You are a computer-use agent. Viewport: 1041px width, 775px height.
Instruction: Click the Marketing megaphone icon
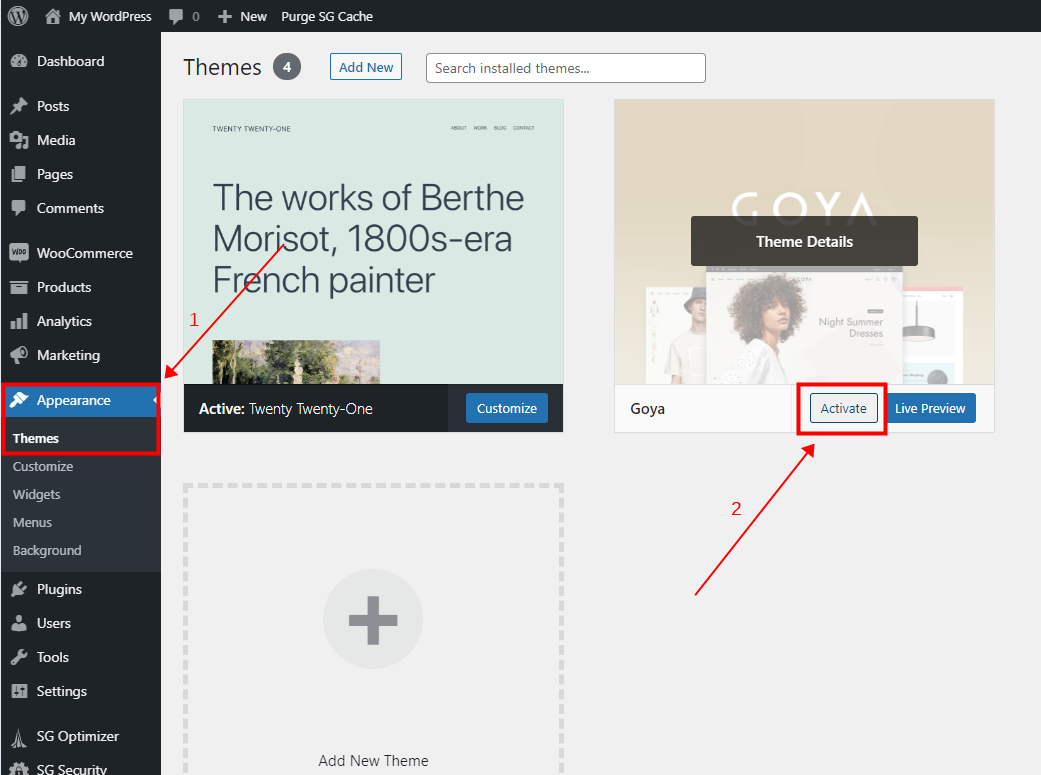[19, 355]
